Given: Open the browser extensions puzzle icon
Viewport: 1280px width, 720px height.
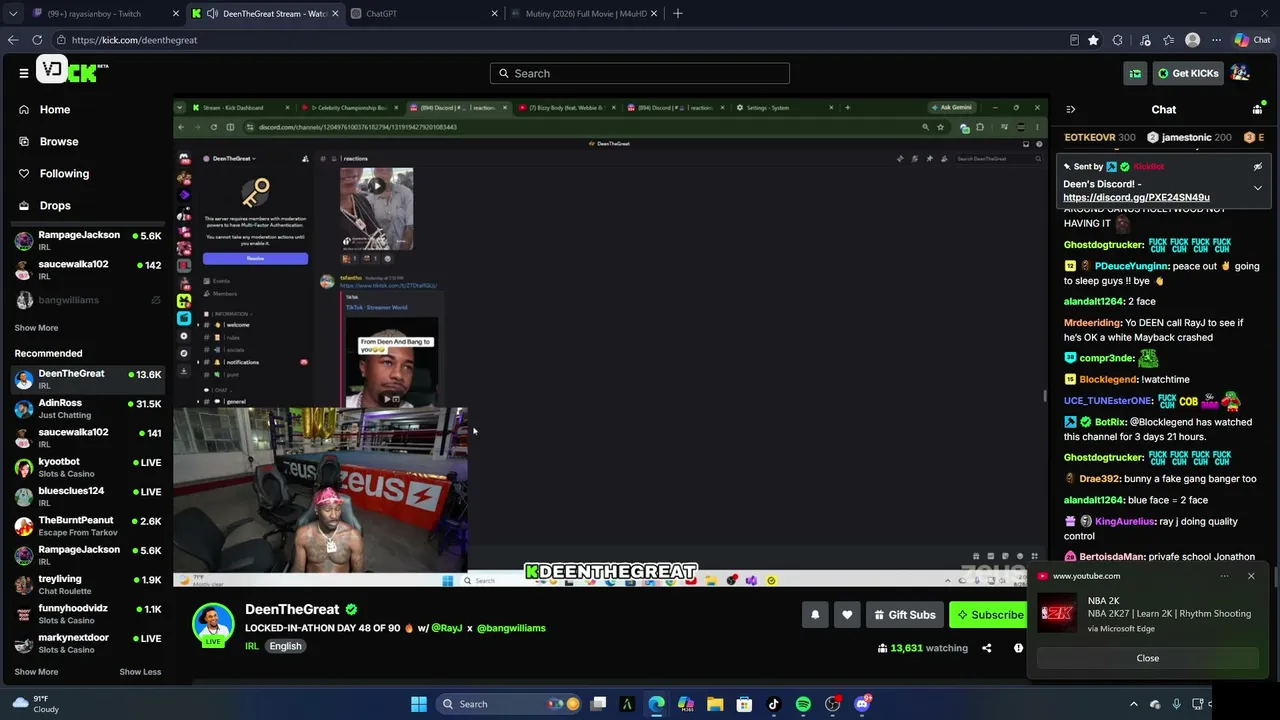Looking at the screenshot, I should click(1117, 40).
